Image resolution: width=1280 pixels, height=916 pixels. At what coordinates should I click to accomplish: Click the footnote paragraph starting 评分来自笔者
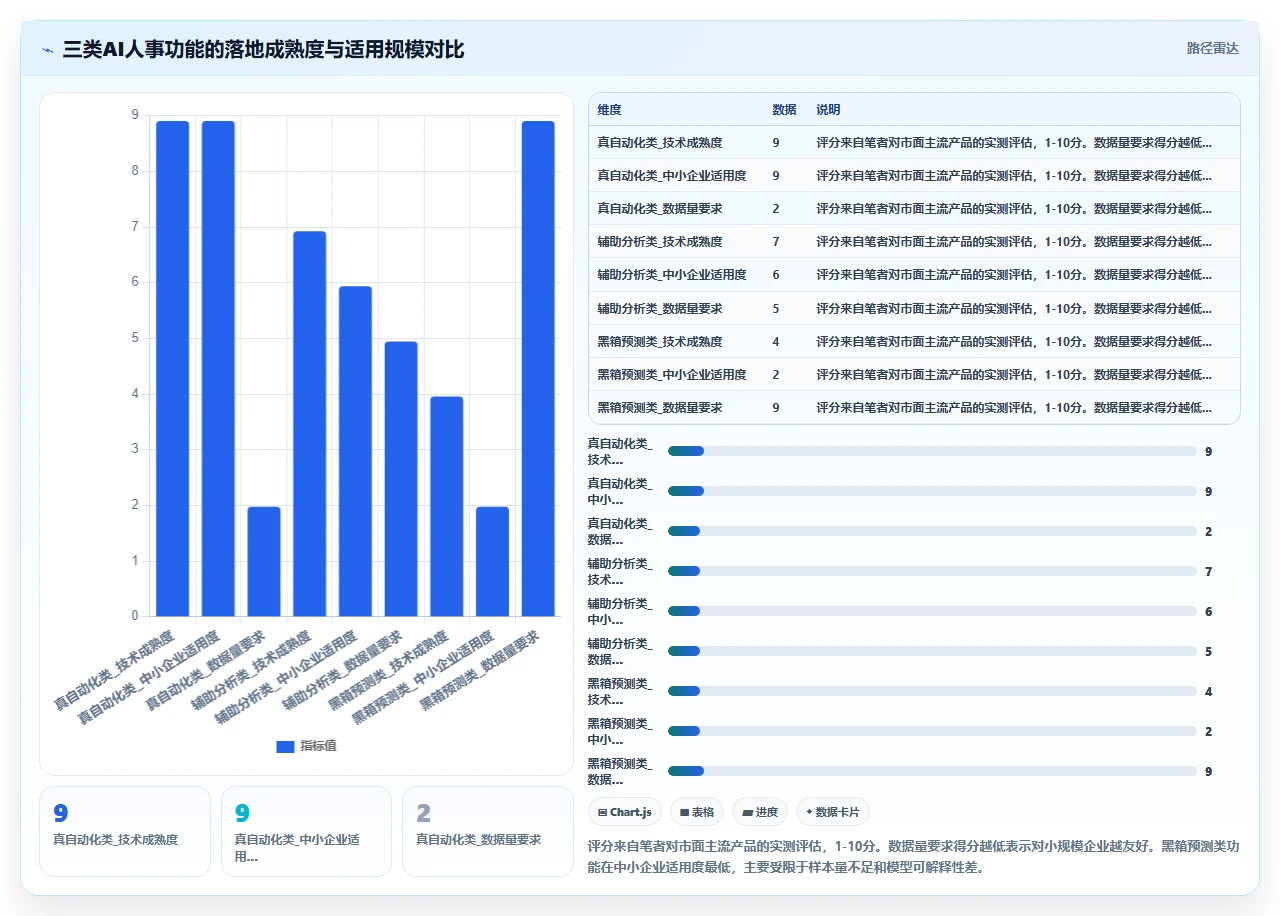pos(914,857)
